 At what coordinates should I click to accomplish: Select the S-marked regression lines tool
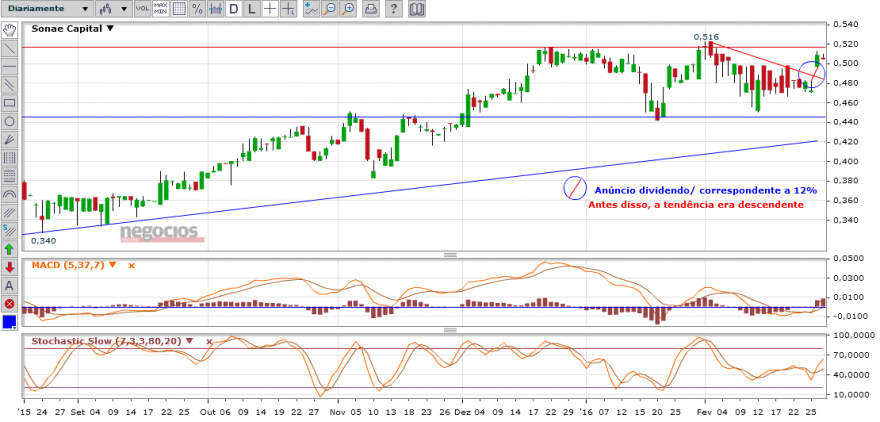point(9,231)
